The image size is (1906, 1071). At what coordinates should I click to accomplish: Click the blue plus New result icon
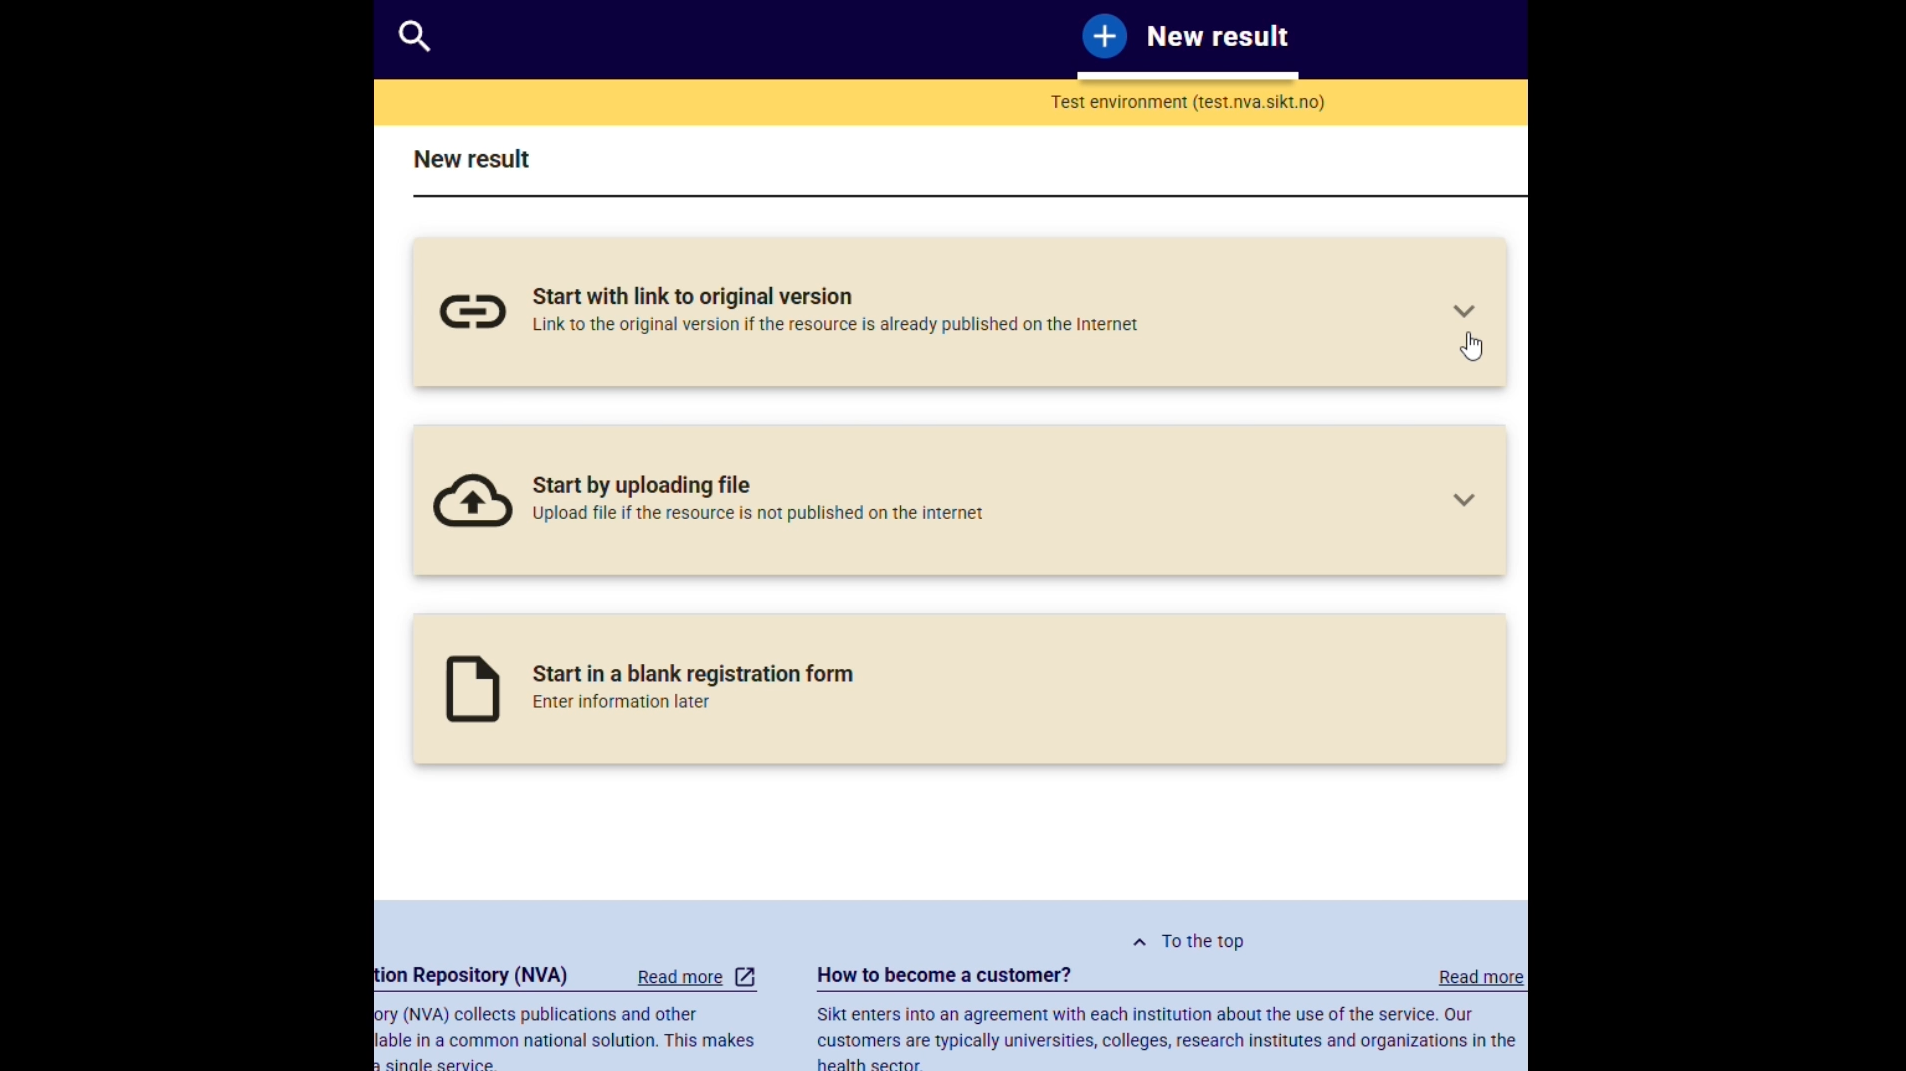(1105, 37)
